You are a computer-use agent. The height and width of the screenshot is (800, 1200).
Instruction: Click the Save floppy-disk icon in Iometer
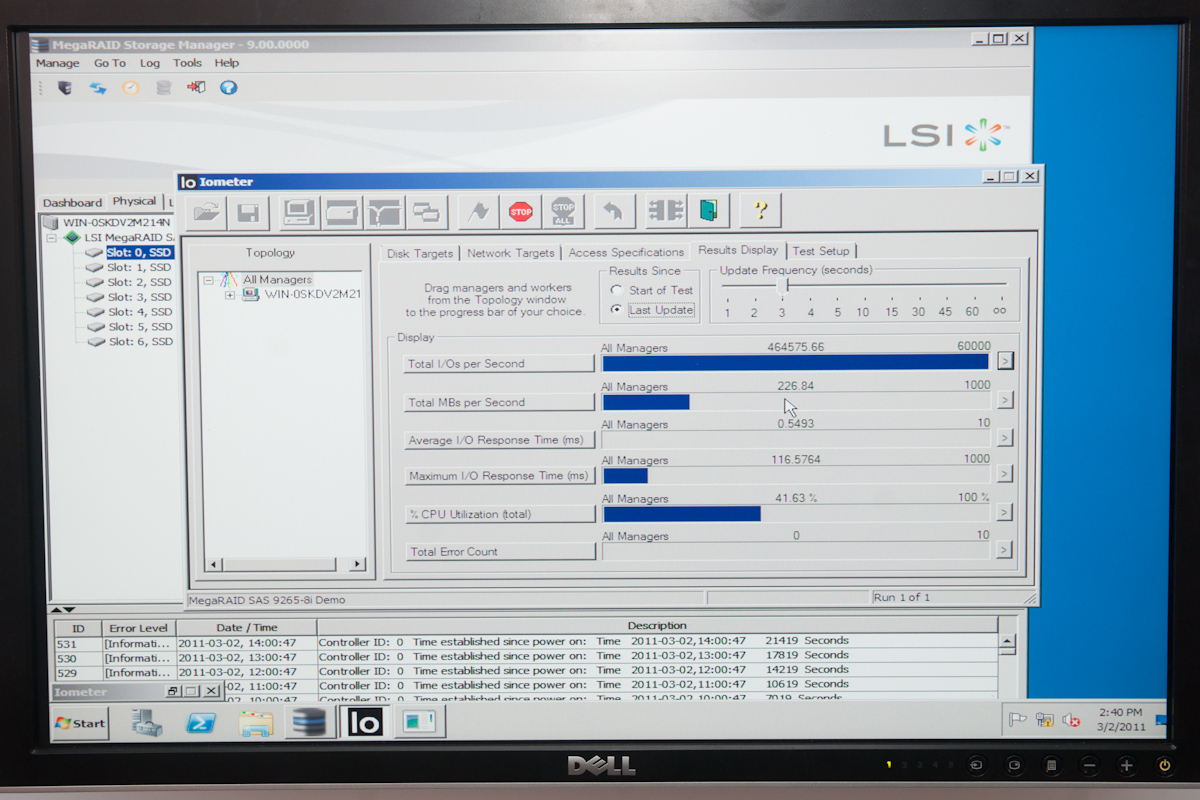[x=248, y=211]
